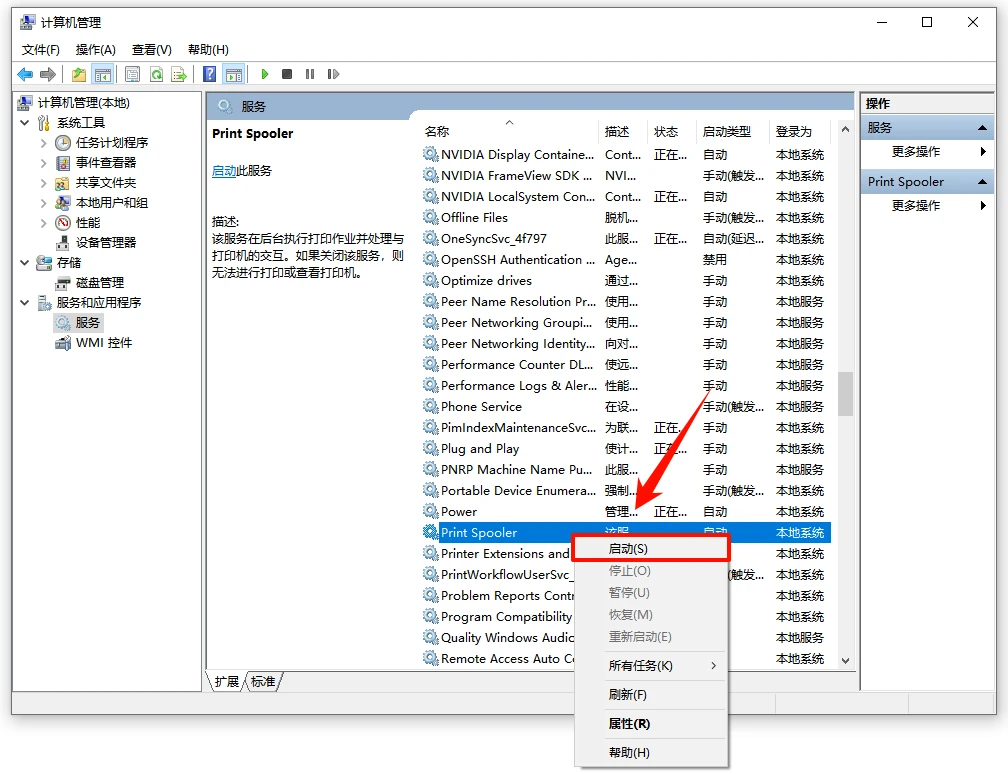Select 磁盘管理 in the tree
The height and width of the screenshot is (774, 1008).
(x=100, y=283)
